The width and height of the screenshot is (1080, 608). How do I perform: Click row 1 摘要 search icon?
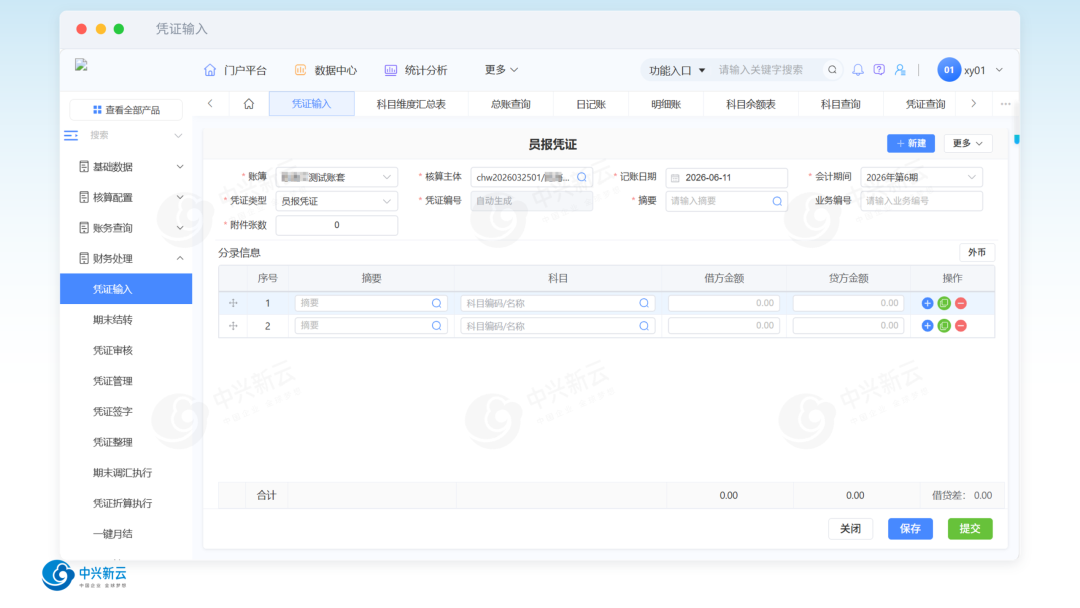tap(436, 303)
